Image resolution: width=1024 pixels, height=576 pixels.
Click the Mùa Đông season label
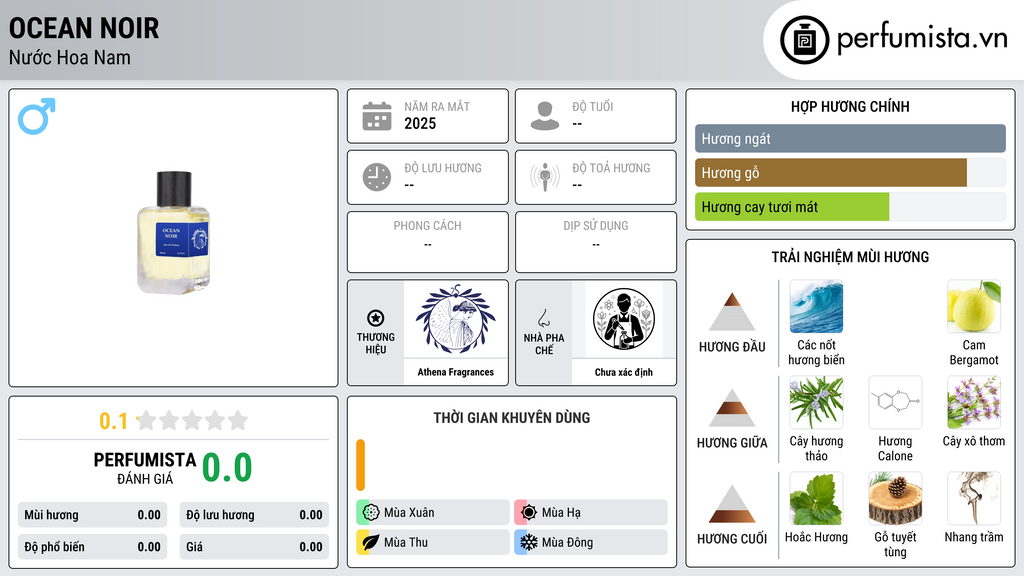click(x=568, y=543)
